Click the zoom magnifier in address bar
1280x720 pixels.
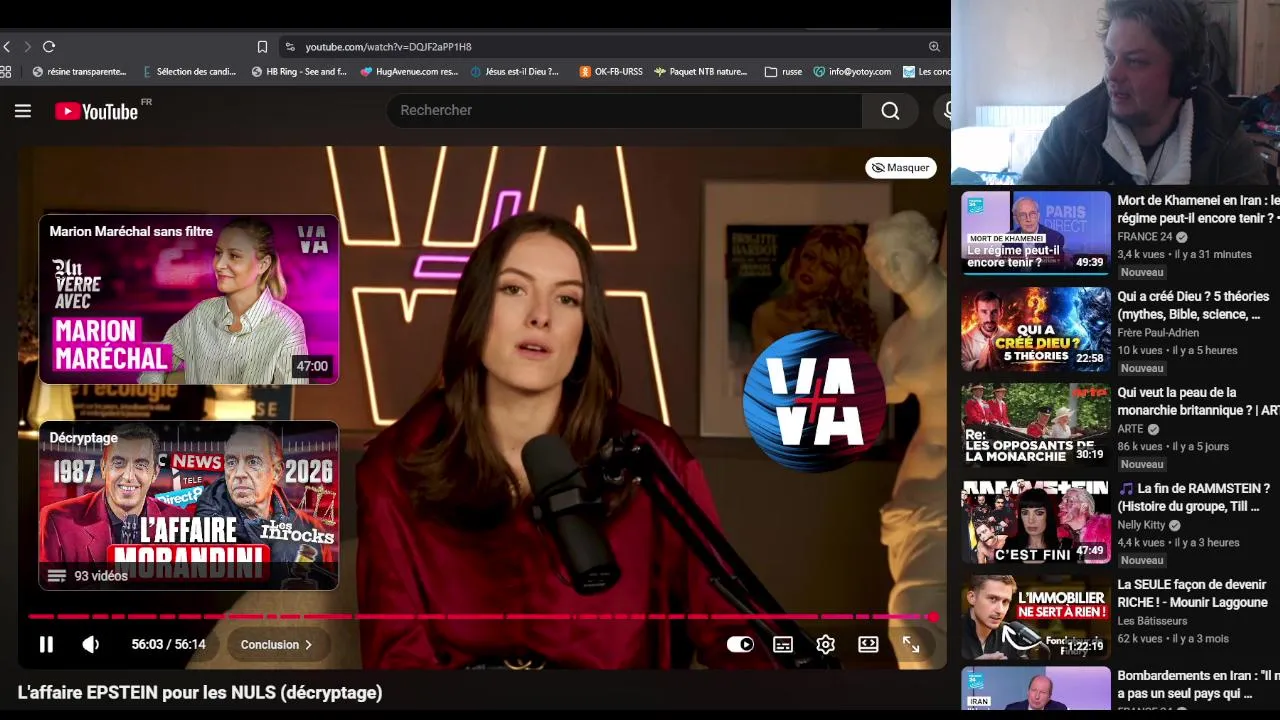coord(934,47)
